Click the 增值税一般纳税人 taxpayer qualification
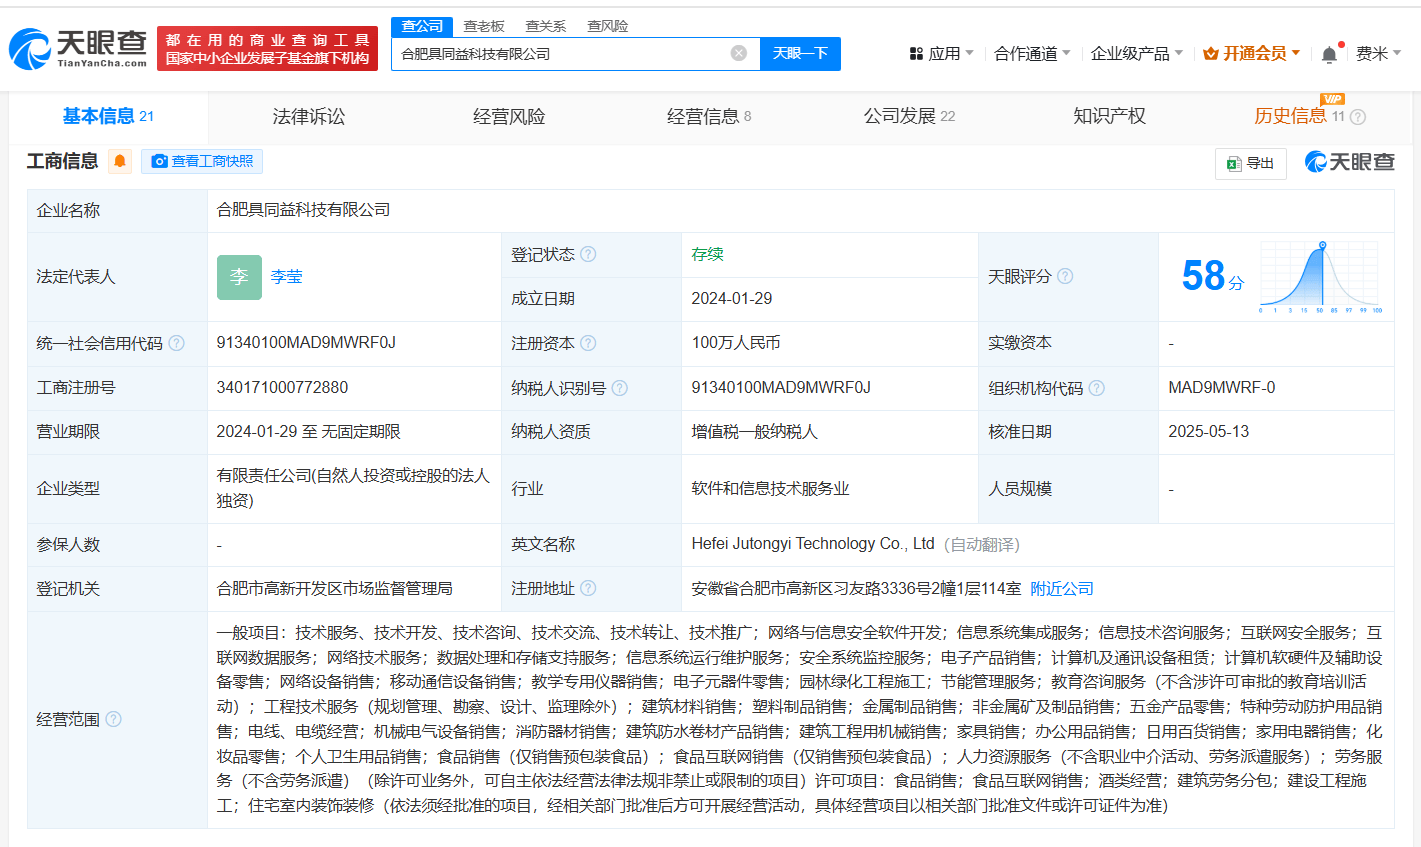Screen dimensions: 1421x847 [x=755, y=432]
